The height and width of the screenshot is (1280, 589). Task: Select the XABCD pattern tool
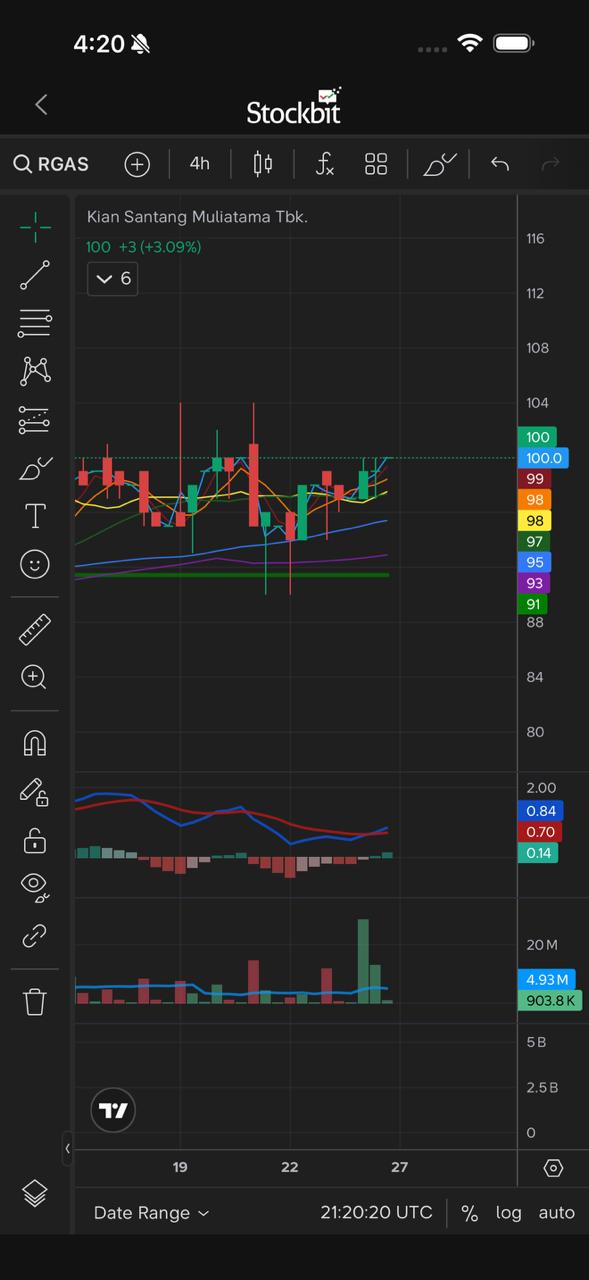point(35,371)
